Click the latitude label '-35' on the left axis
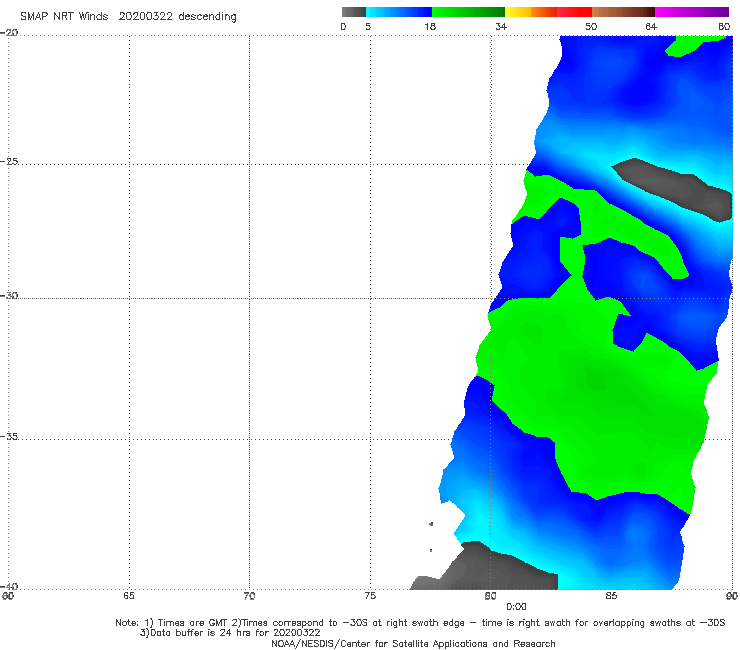740x650 pixels. [x=9, y=436]
